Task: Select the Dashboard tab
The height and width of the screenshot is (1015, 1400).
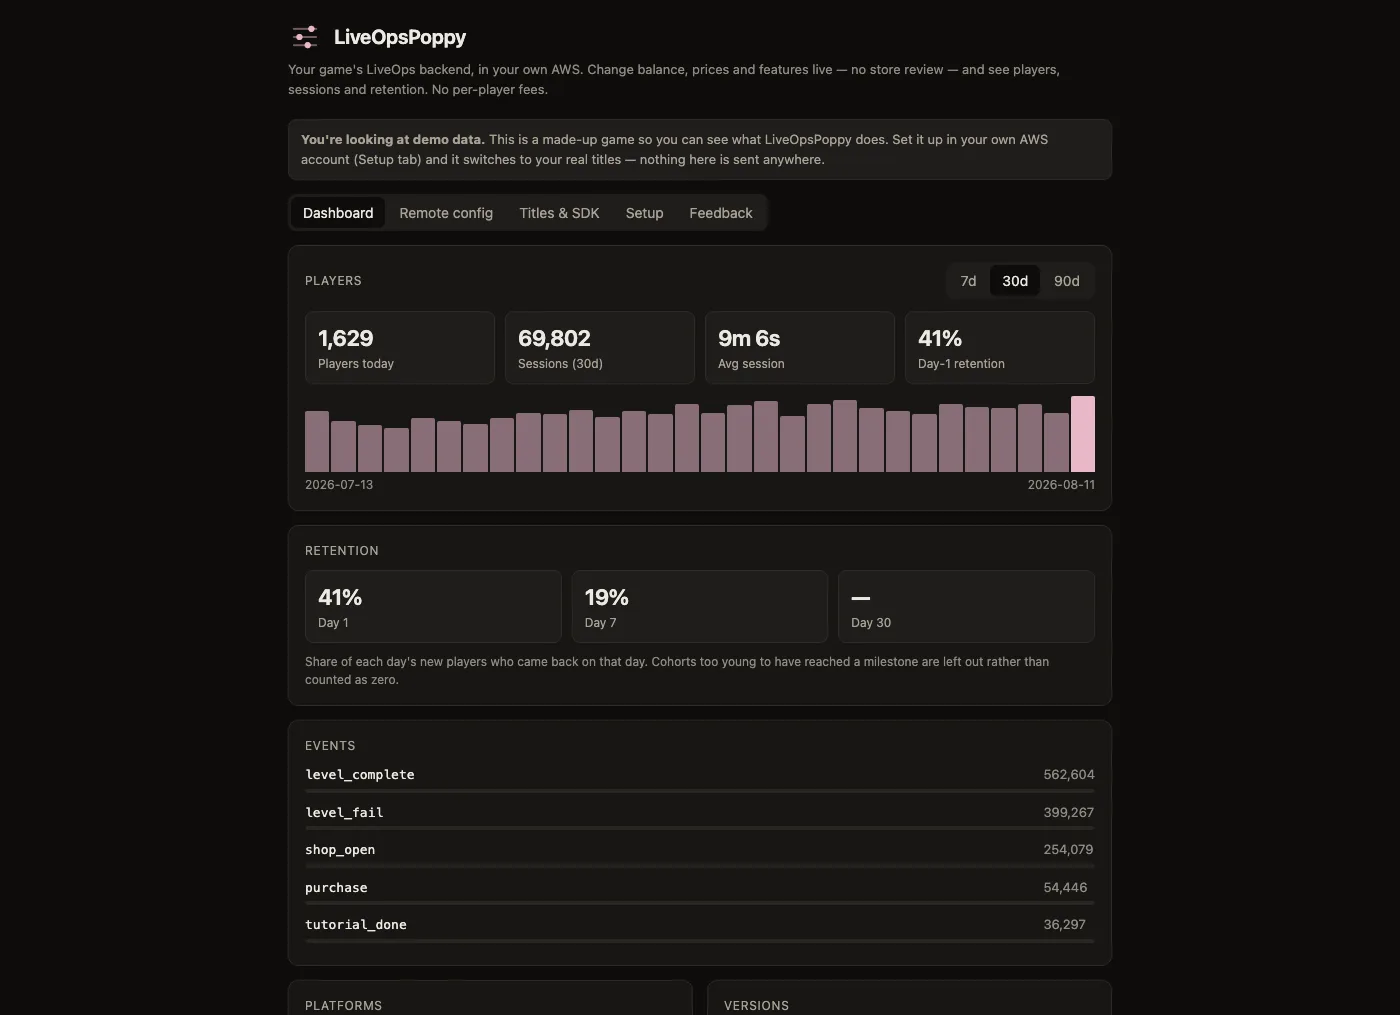Action: click(x=338, y=213)
